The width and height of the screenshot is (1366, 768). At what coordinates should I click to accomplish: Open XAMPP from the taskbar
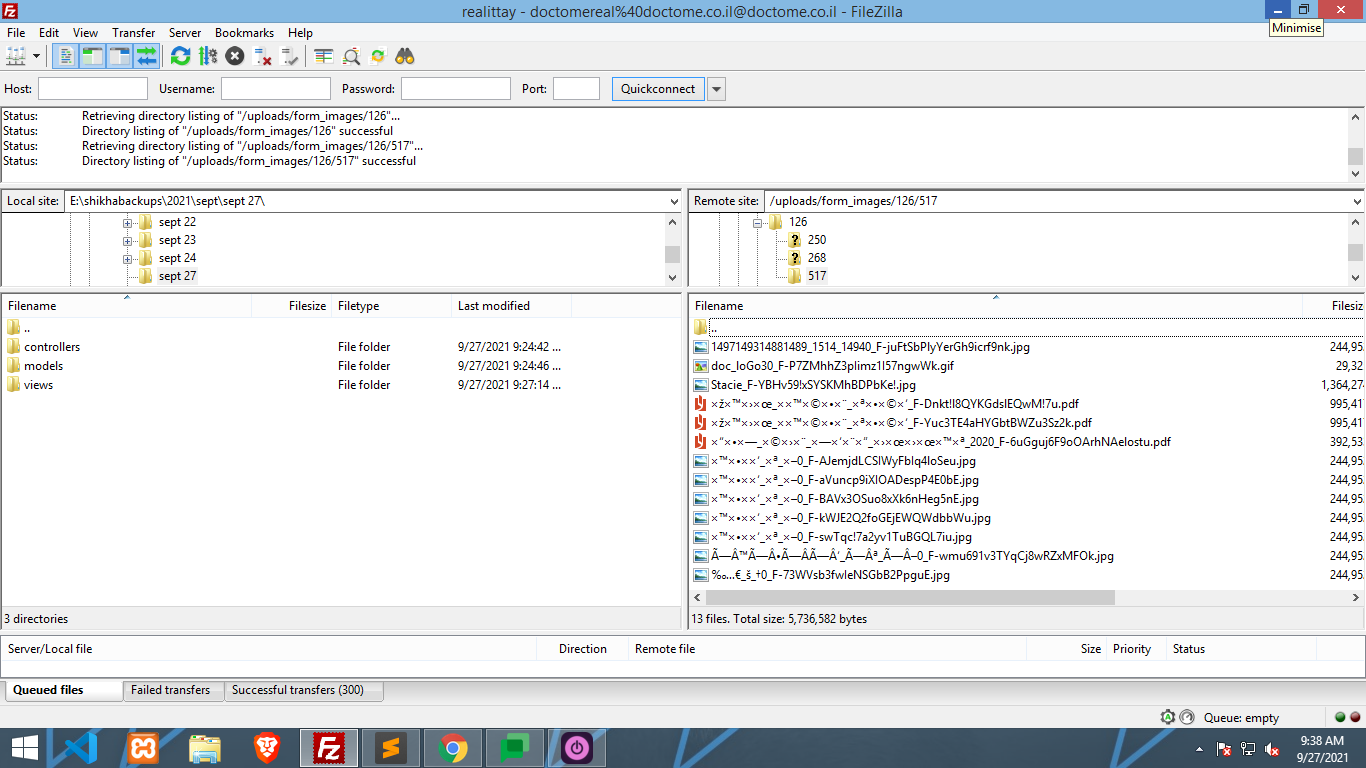(x=143, y=748)
